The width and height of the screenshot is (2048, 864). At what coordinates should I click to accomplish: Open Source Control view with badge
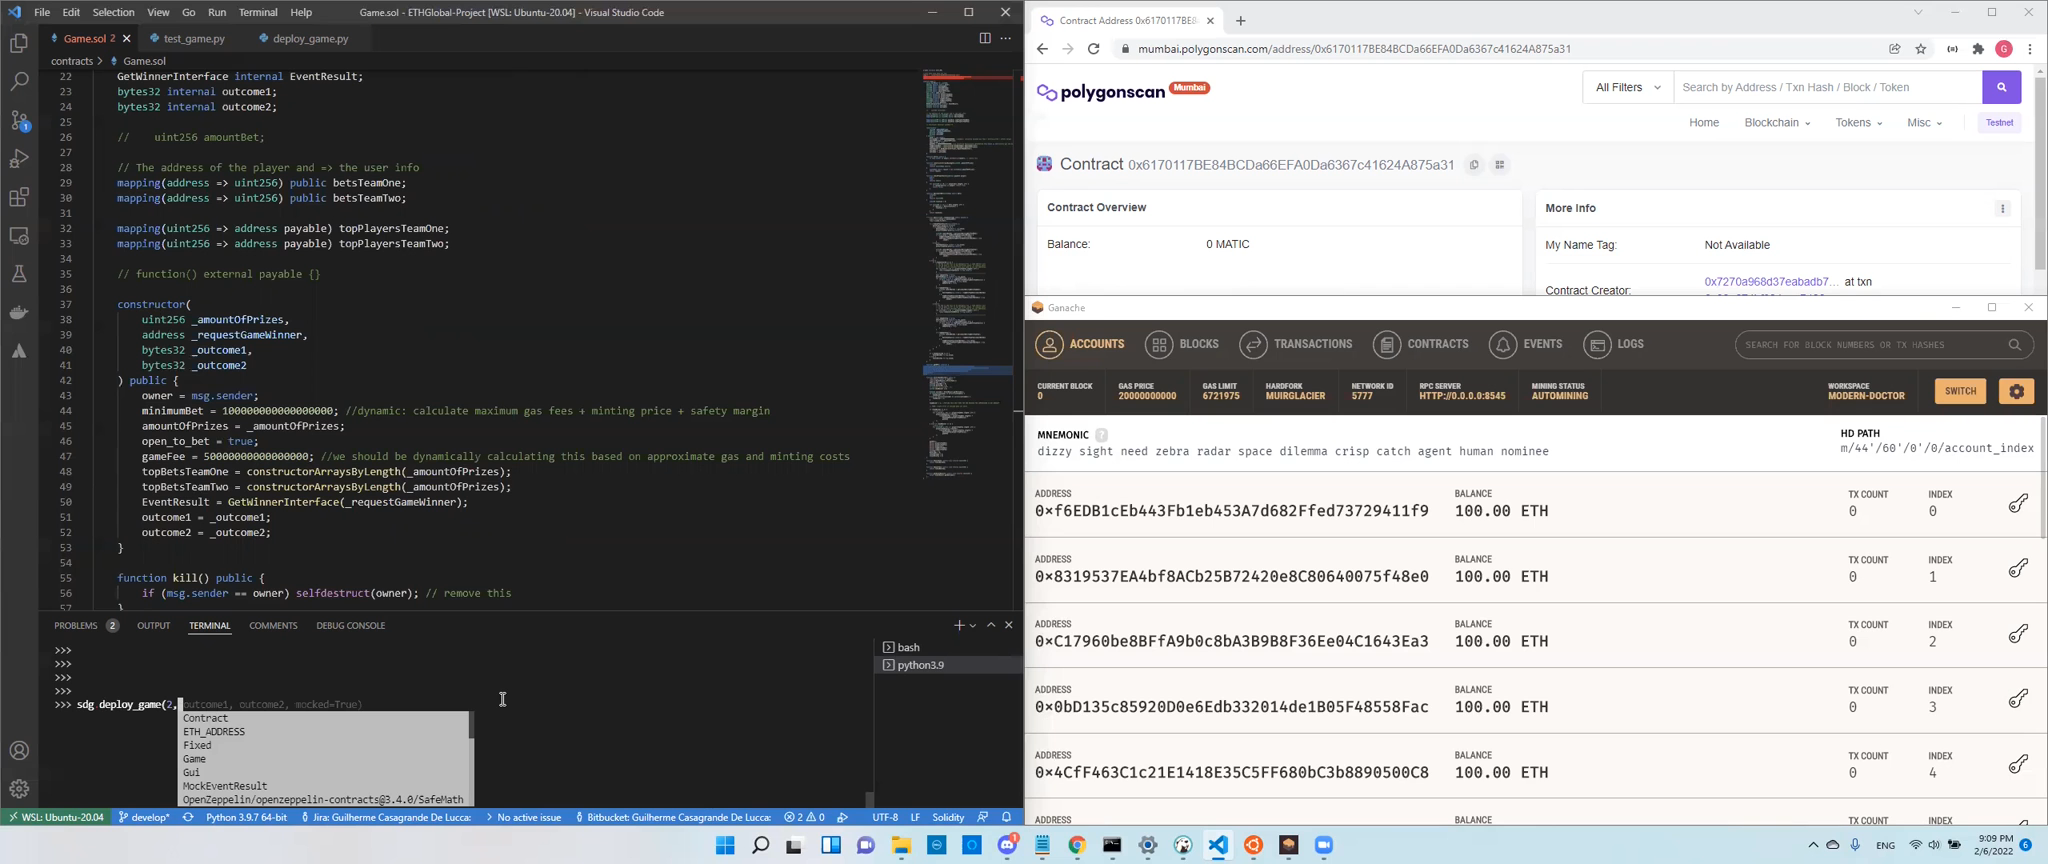pos(19,121)
